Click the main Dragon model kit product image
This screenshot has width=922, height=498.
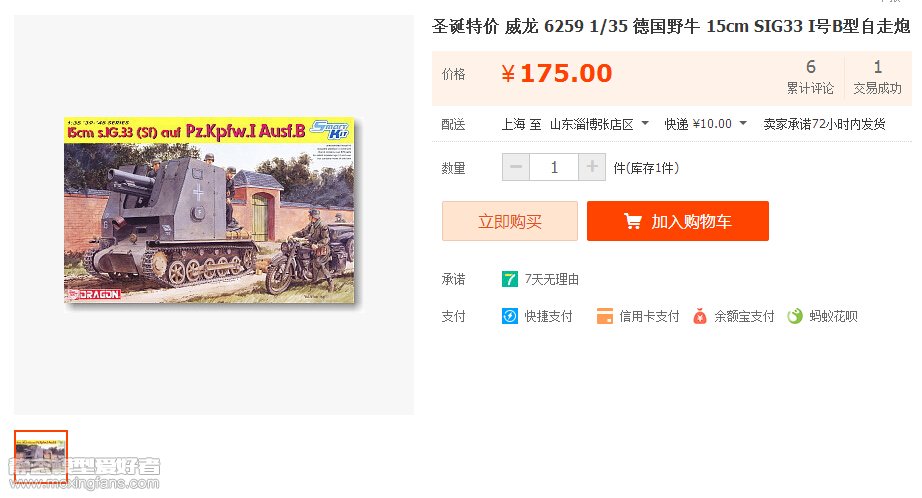tap(209, 210)
